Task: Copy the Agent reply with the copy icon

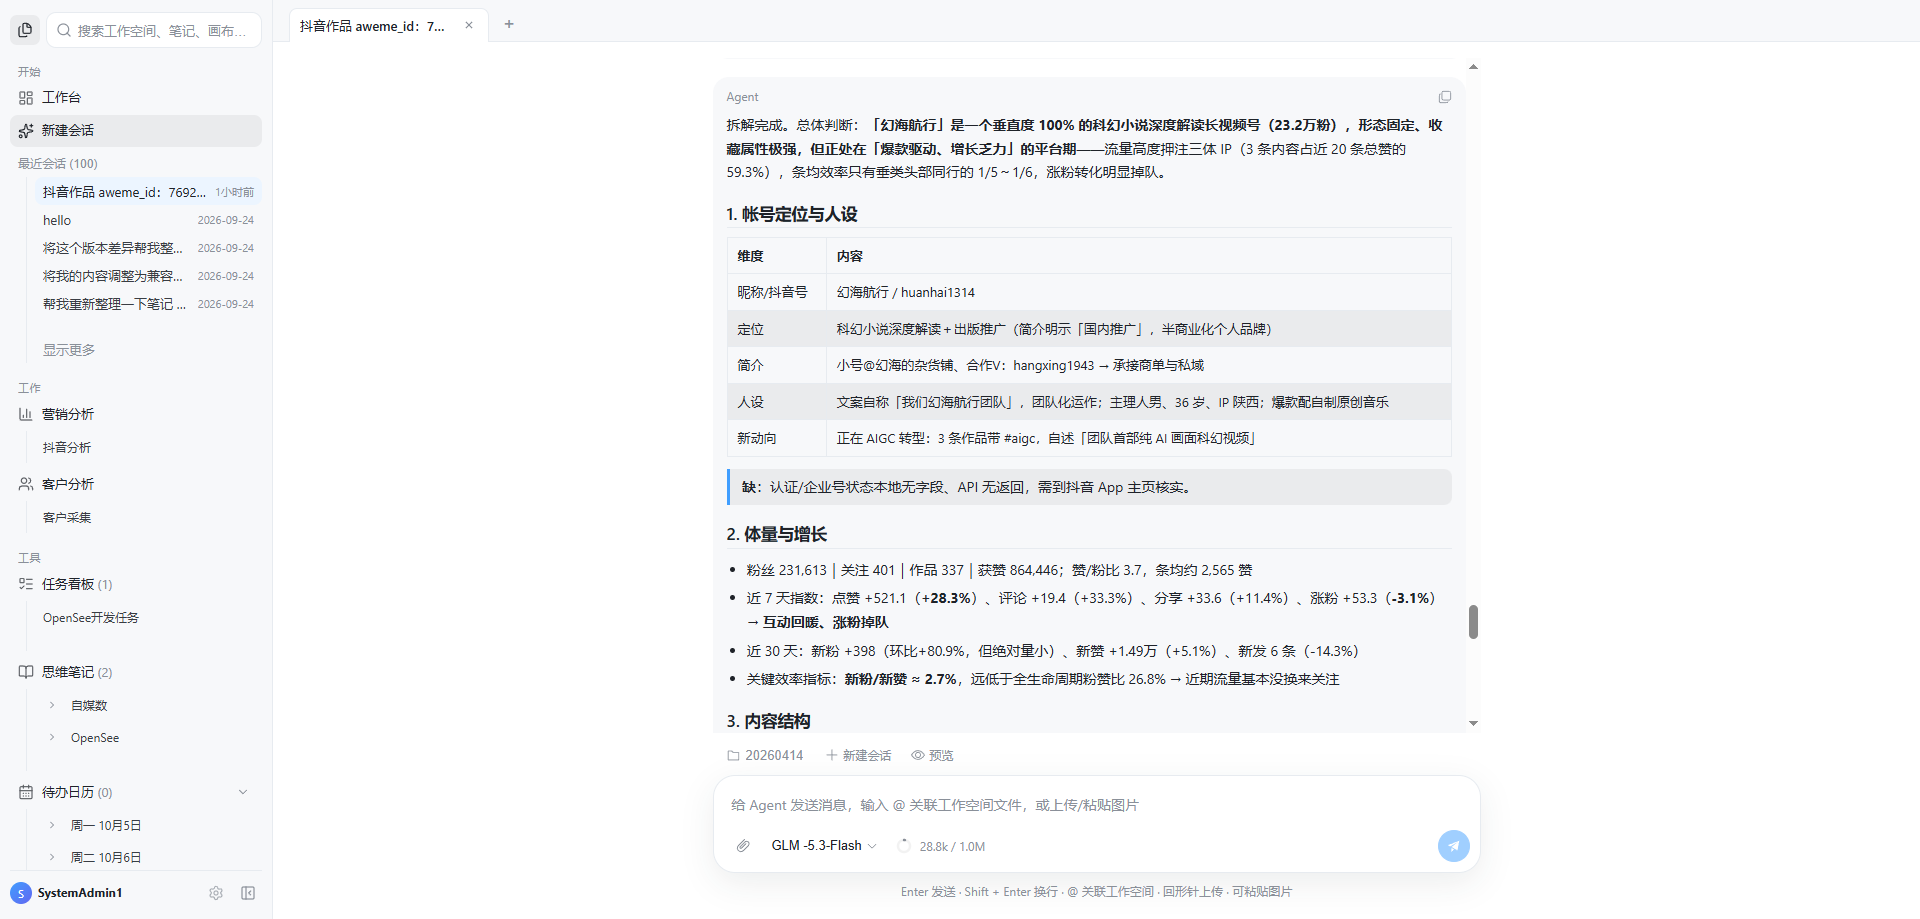Action: 1445,97
